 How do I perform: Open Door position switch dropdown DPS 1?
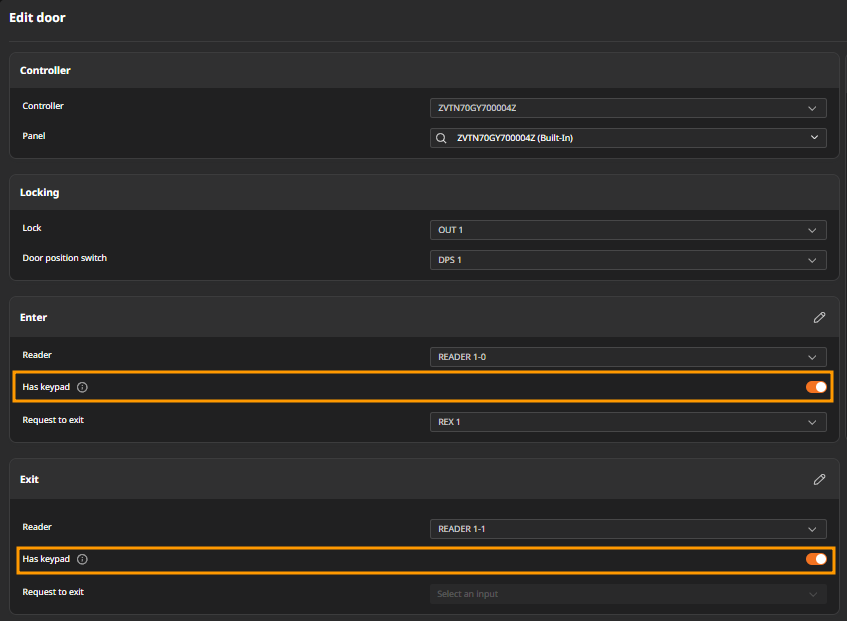click(628, 260)
